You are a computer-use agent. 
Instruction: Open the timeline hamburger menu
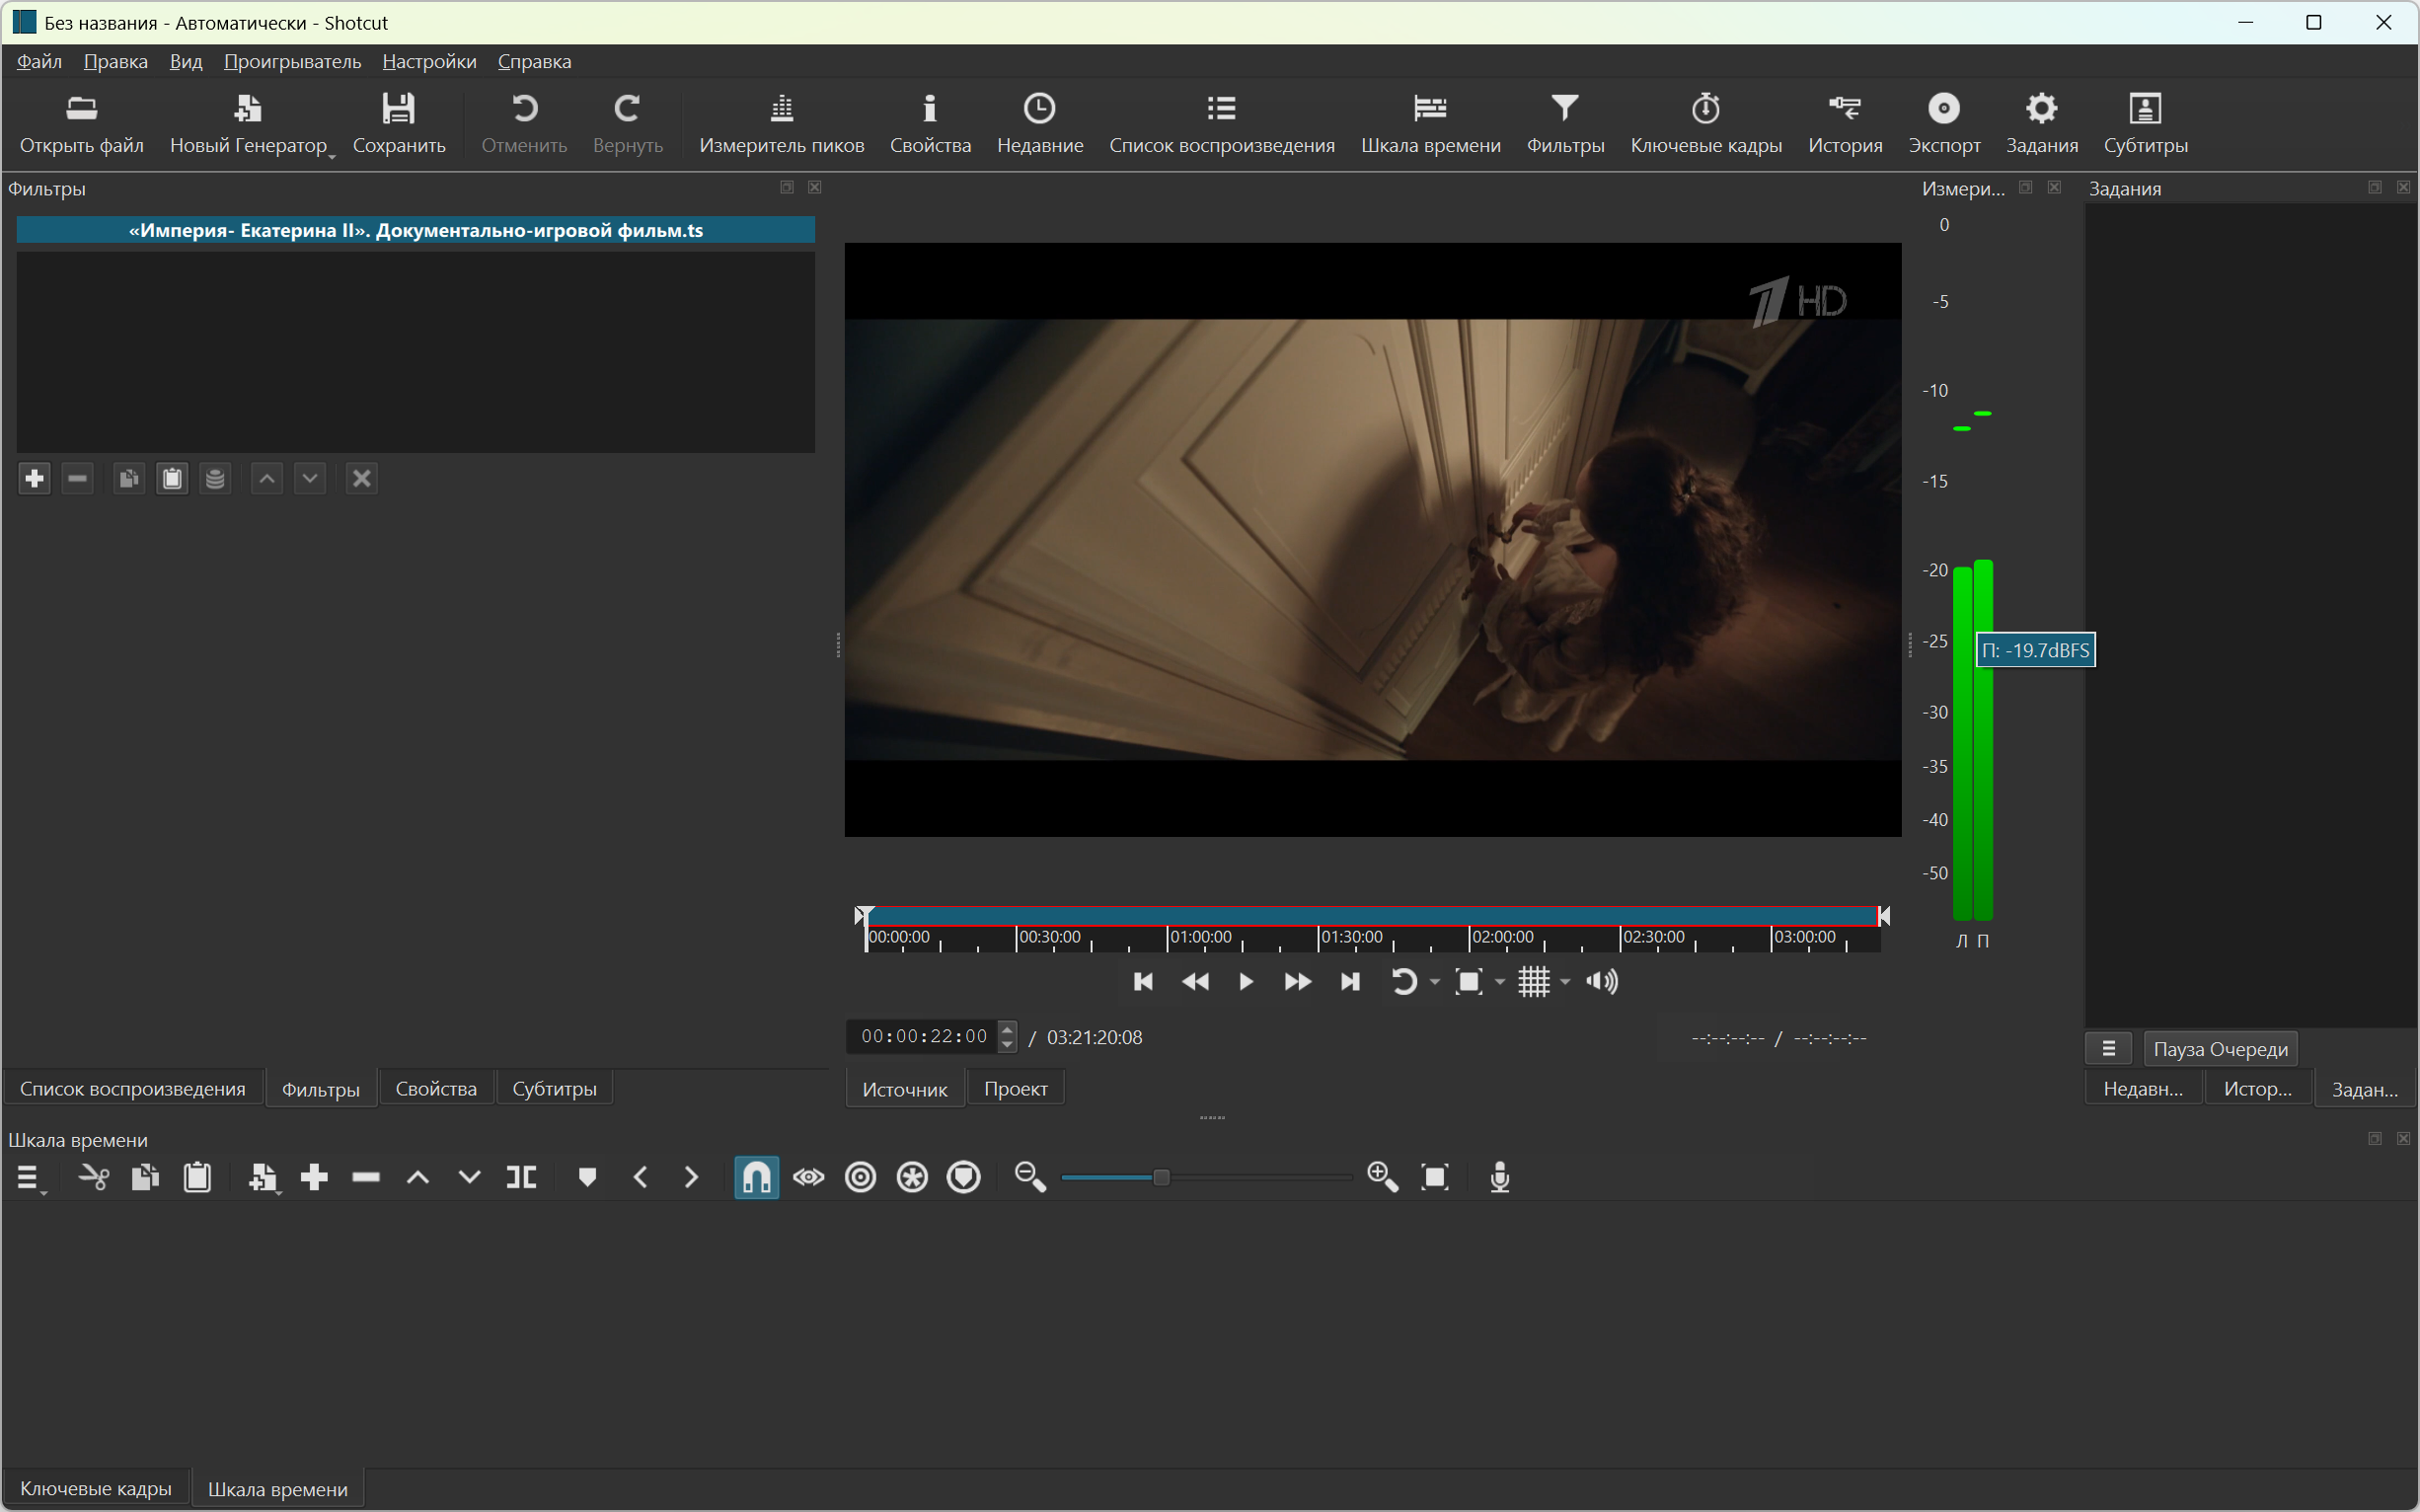(29, 1177)
